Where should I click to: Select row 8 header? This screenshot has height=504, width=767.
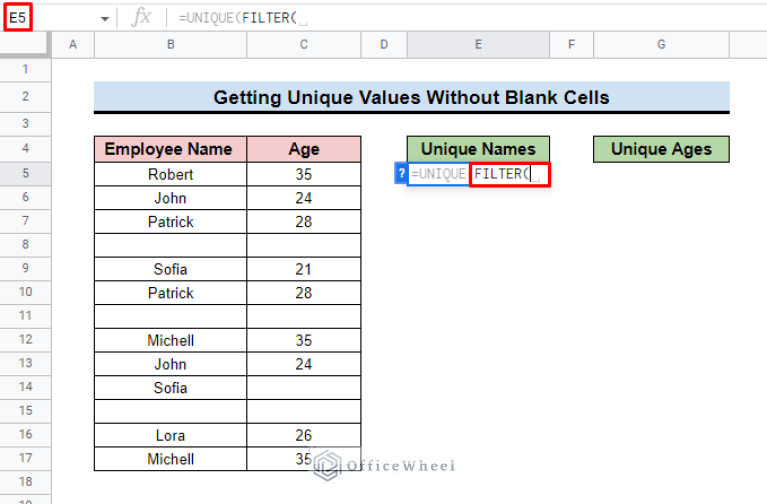[x=25, y=244]
